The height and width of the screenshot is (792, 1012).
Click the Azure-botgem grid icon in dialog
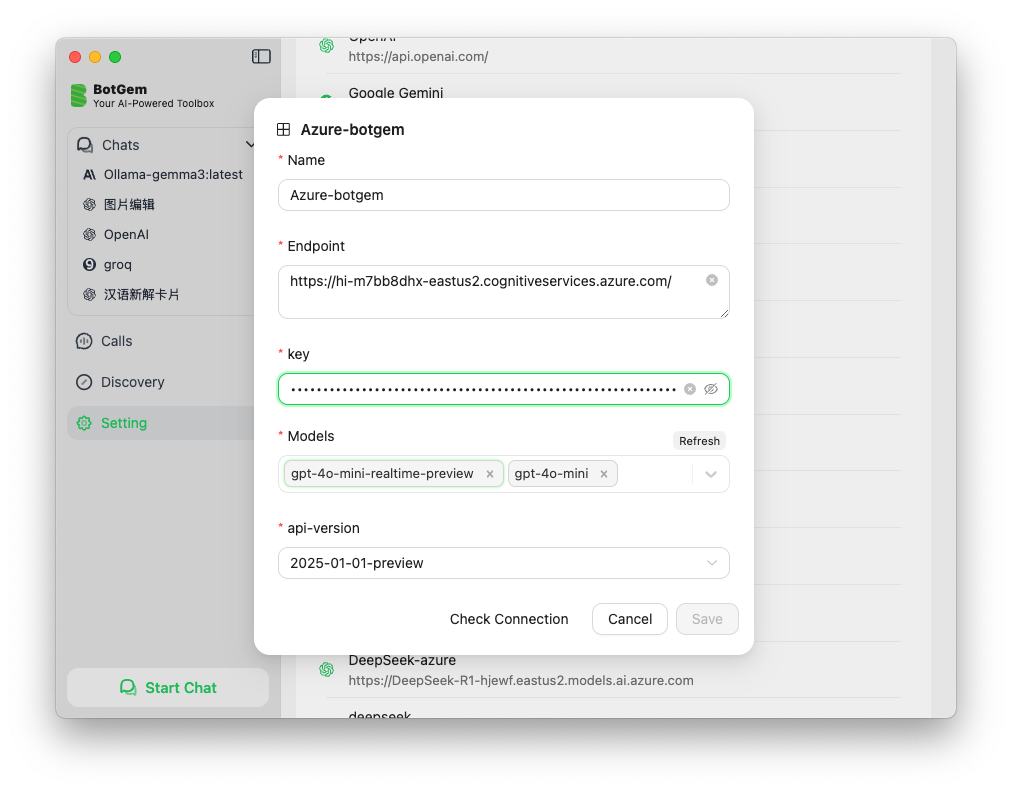click(283, 129)
